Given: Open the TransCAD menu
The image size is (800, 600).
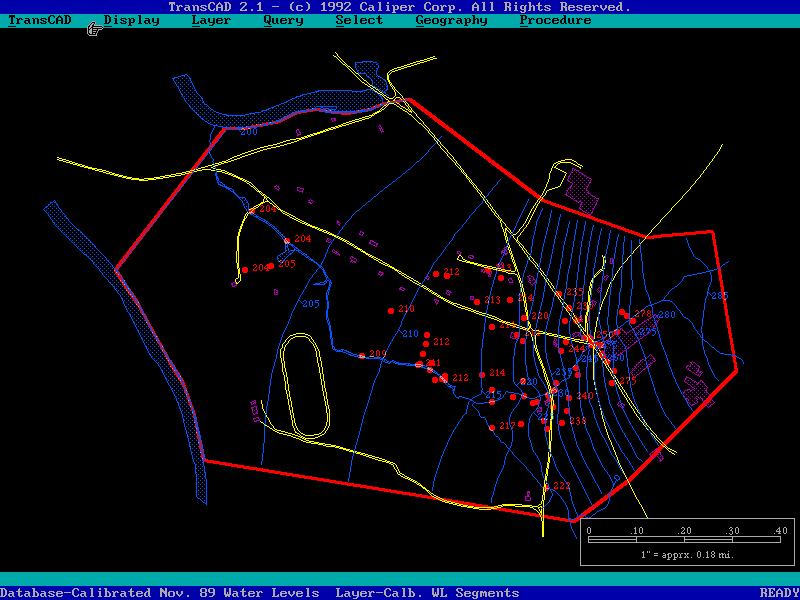Looking at the screenshot, I should click(40, 20).
